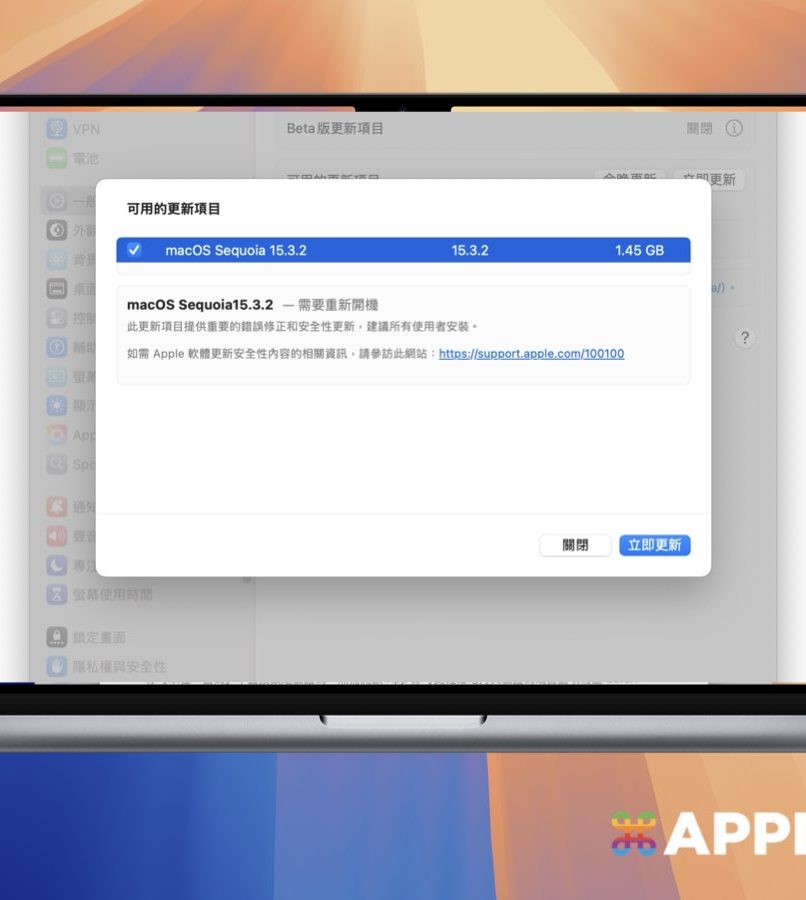The height and width of the screenshot is (900, 806).
Task: Click the Displays sun icon in the sidebar
Action: [x=57, y=406]
